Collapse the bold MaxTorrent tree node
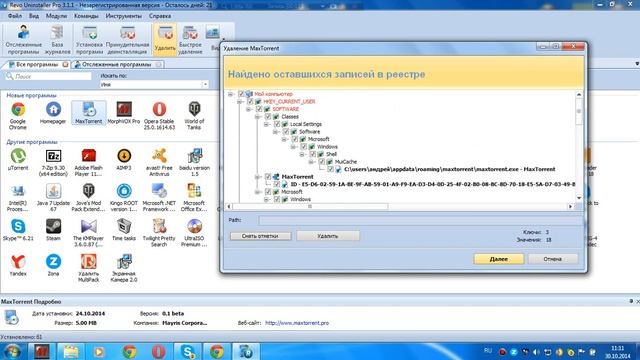640x360 pixels. point(258,177)
